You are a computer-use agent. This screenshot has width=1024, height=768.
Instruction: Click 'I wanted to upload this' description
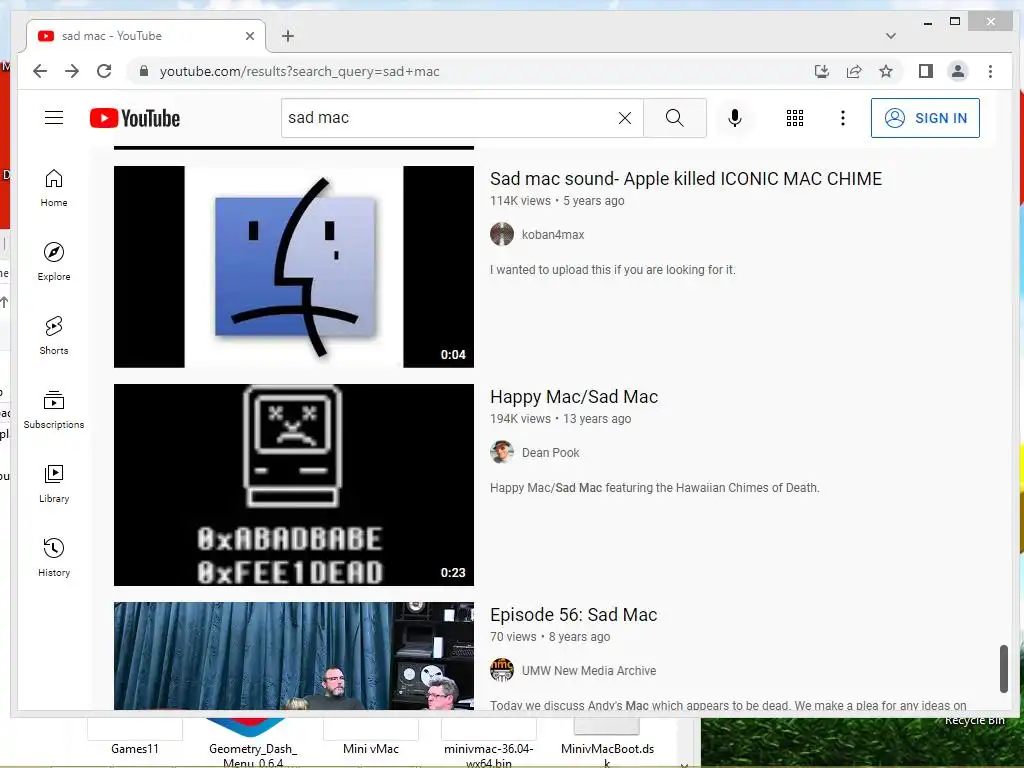pos(613,270)
